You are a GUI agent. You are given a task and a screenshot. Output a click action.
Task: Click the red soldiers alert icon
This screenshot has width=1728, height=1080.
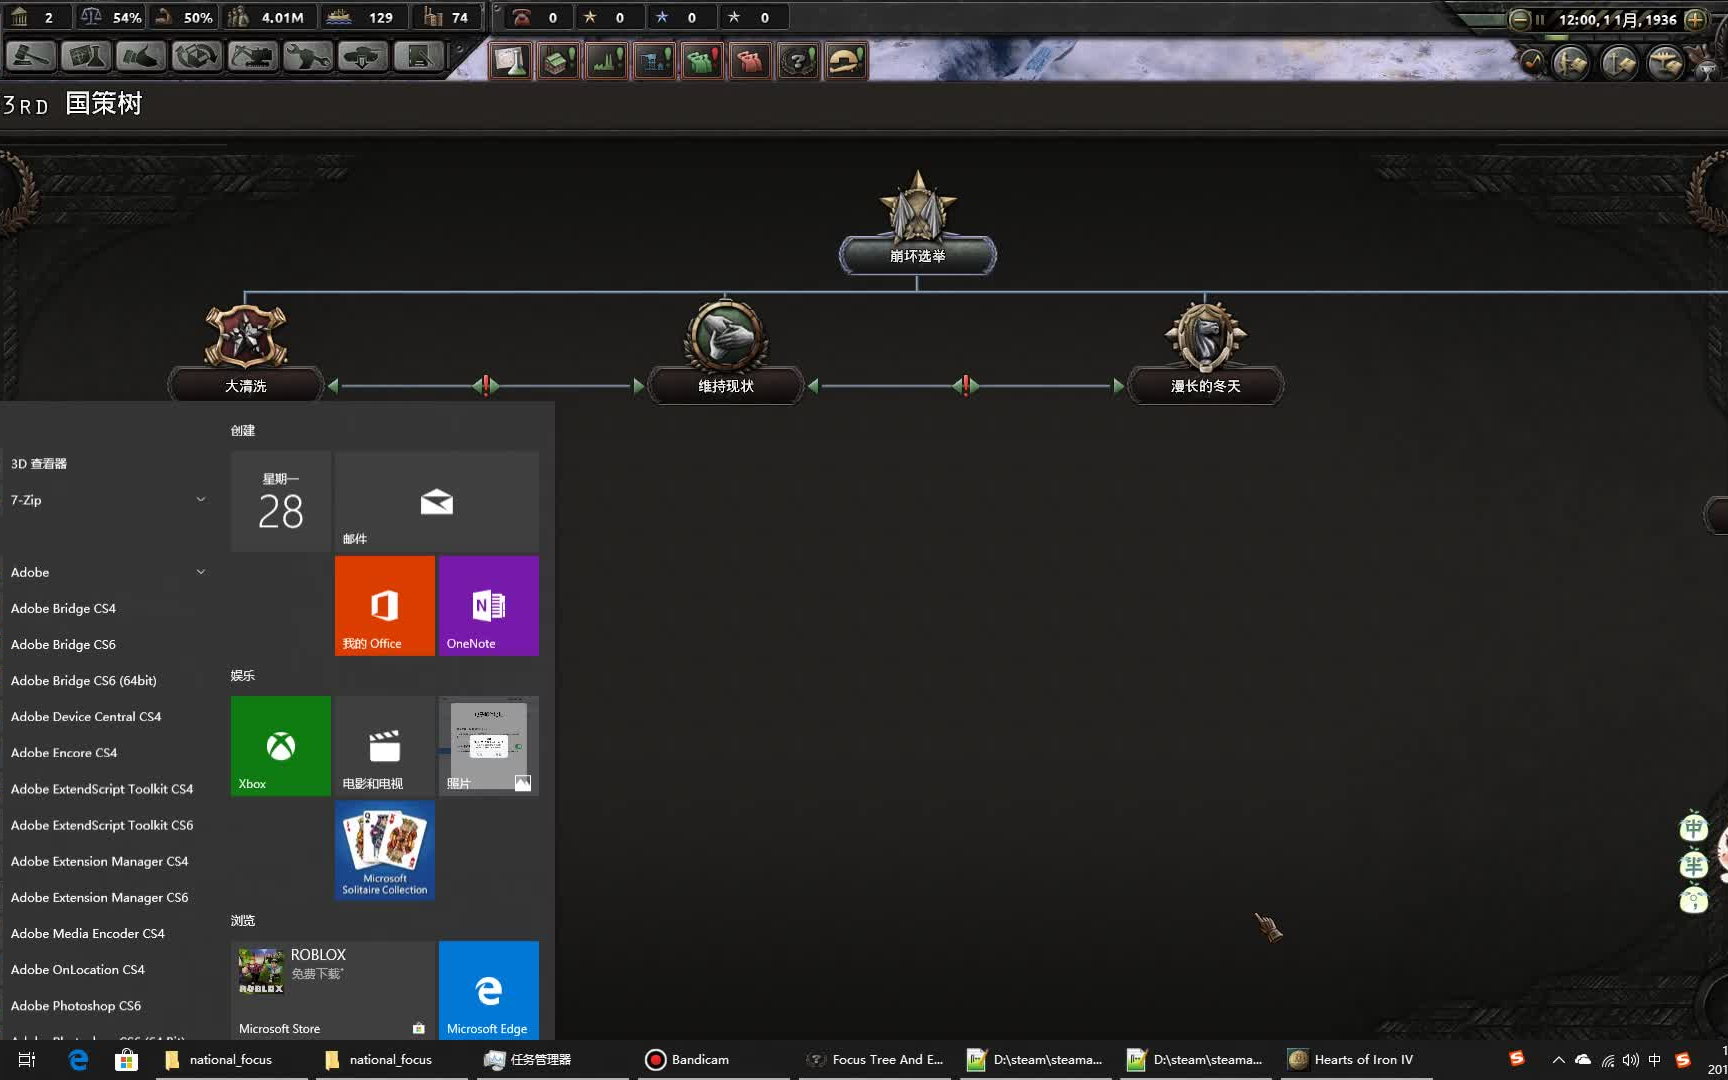click(750, 61)
